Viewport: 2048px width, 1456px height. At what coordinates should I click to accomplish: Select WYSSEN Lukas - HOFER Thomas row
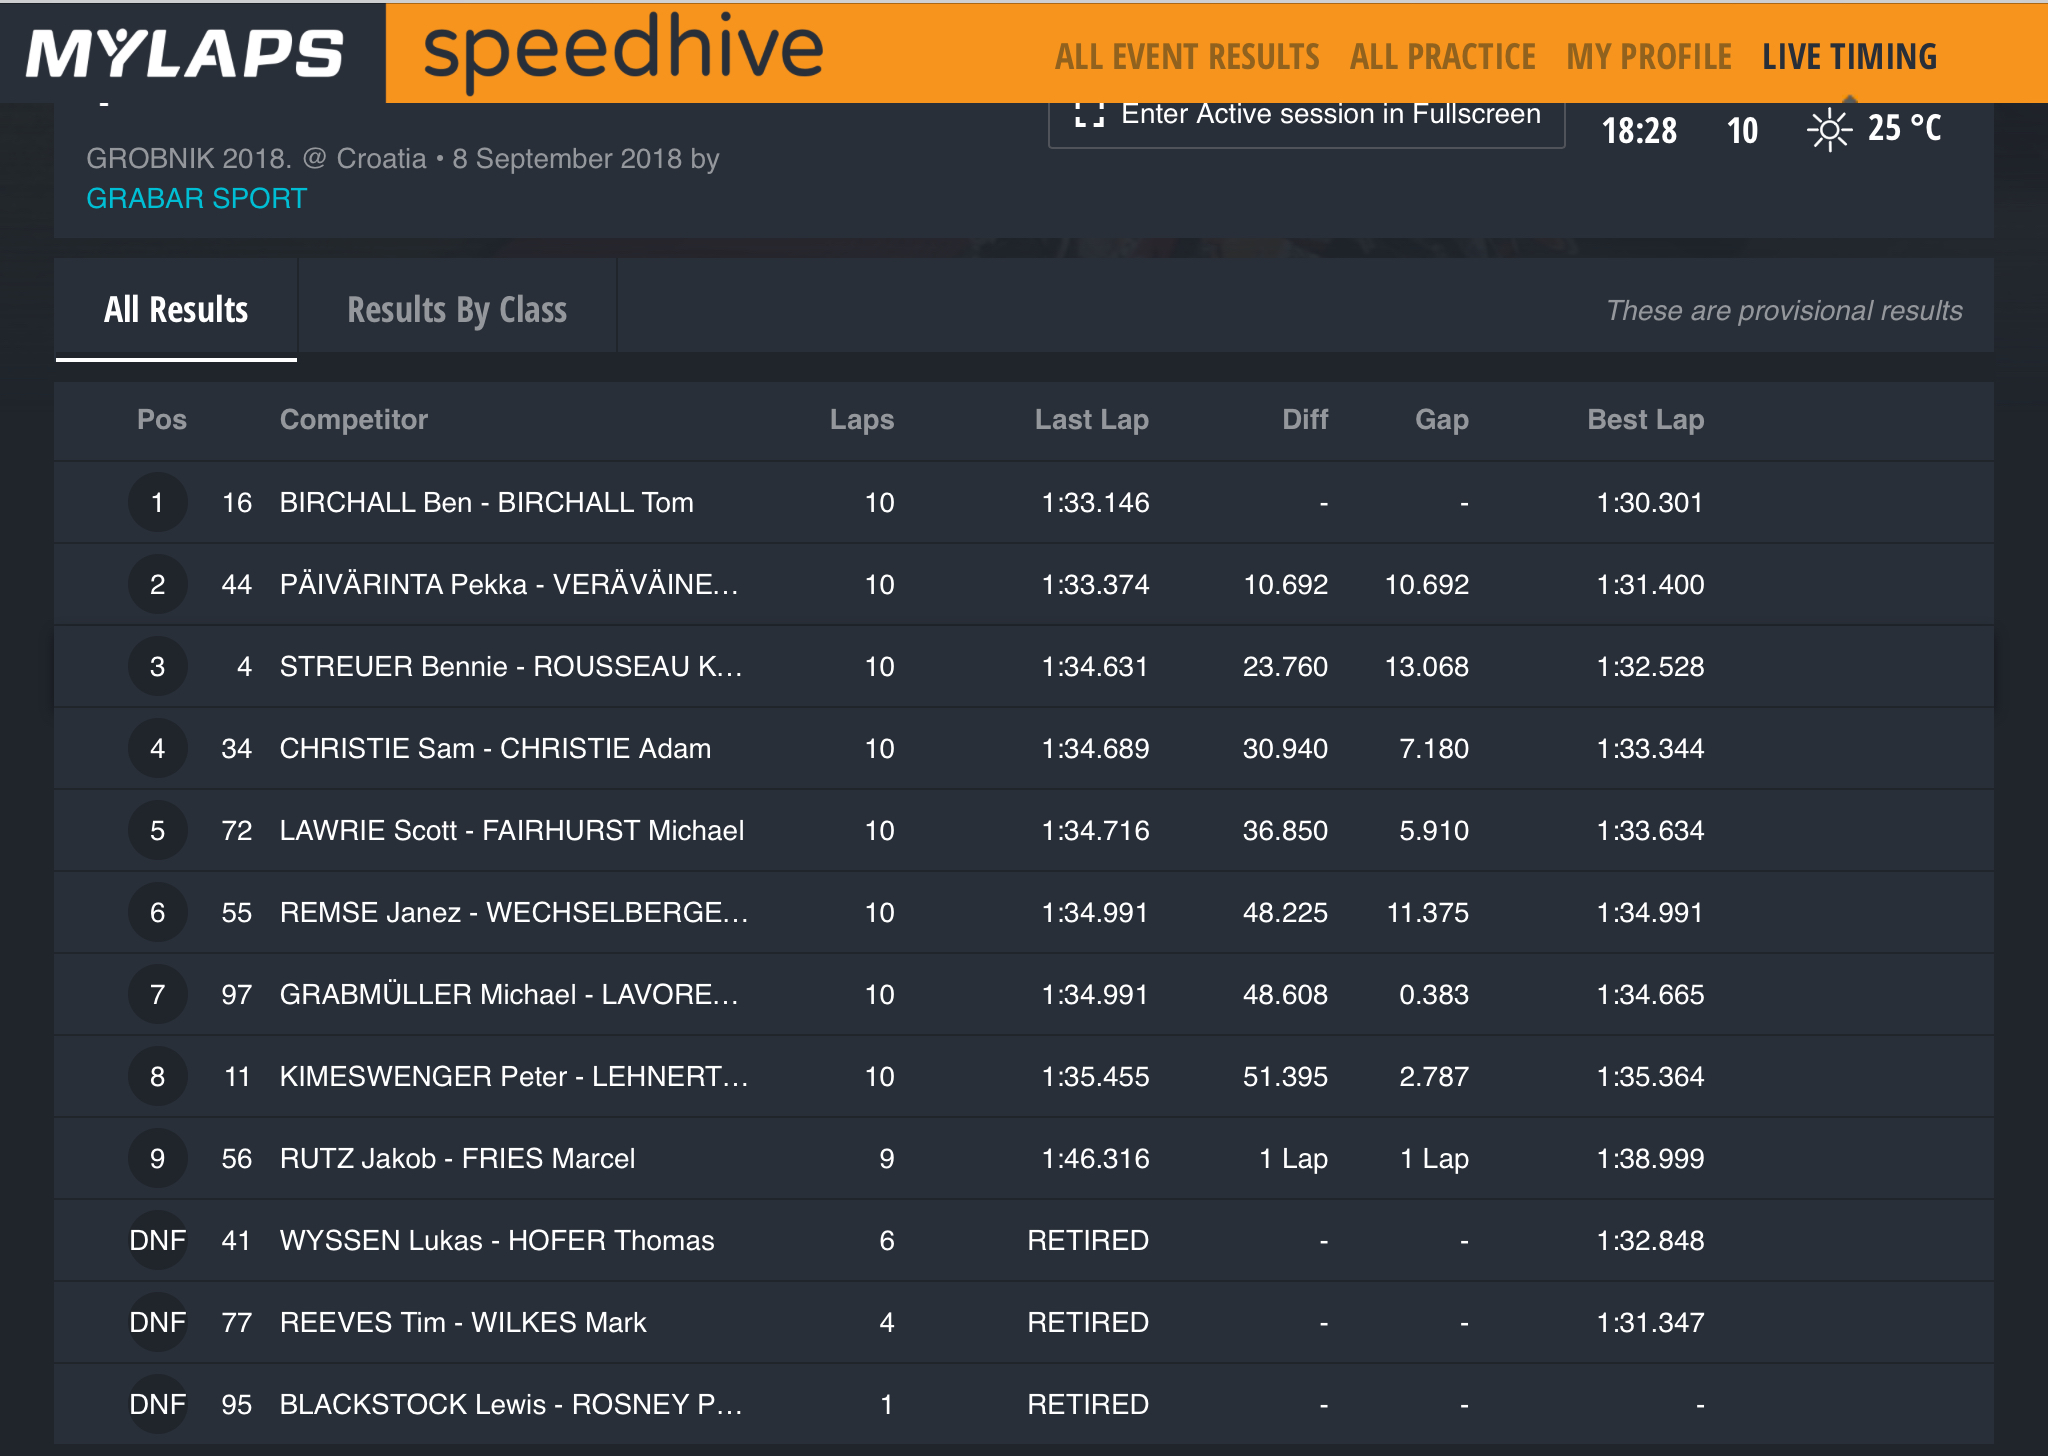click(1024, 1240)
